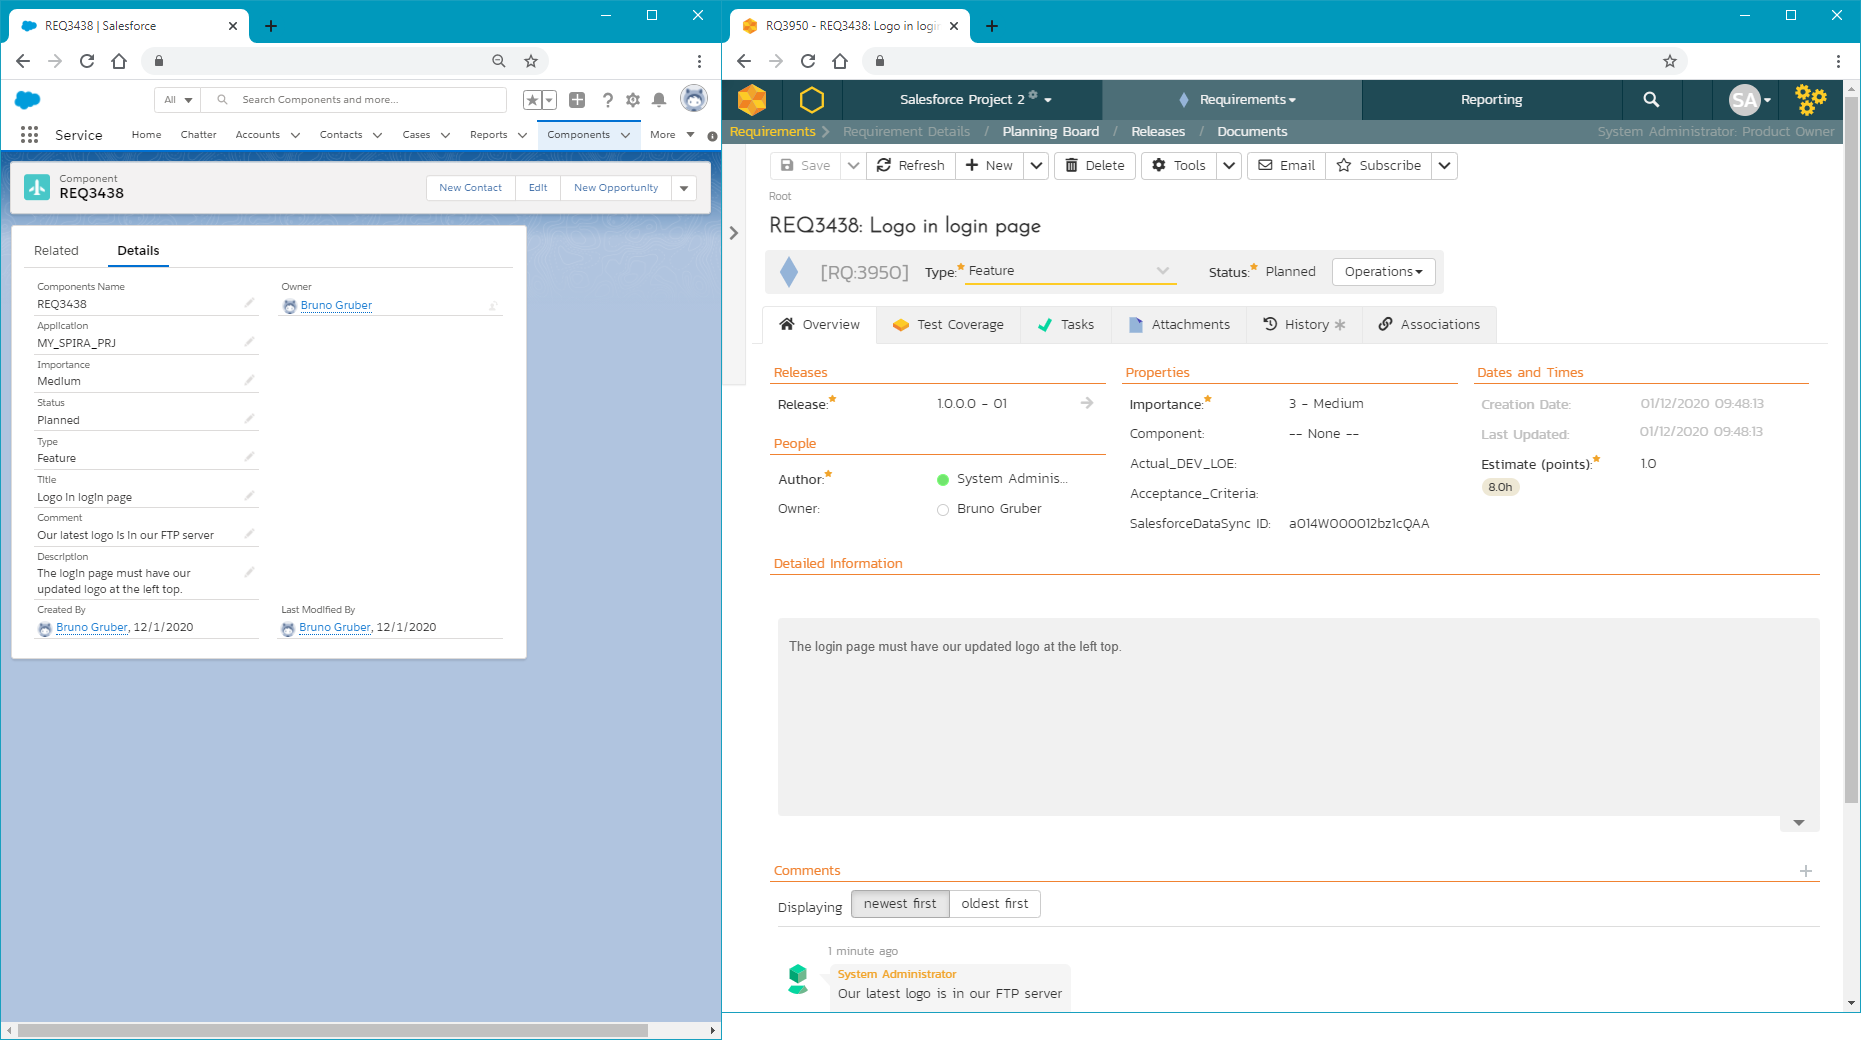Open the Operations dropdown
Image resolution: width=1862 pixels, height=1040 pixels.
pos(1383,272)
